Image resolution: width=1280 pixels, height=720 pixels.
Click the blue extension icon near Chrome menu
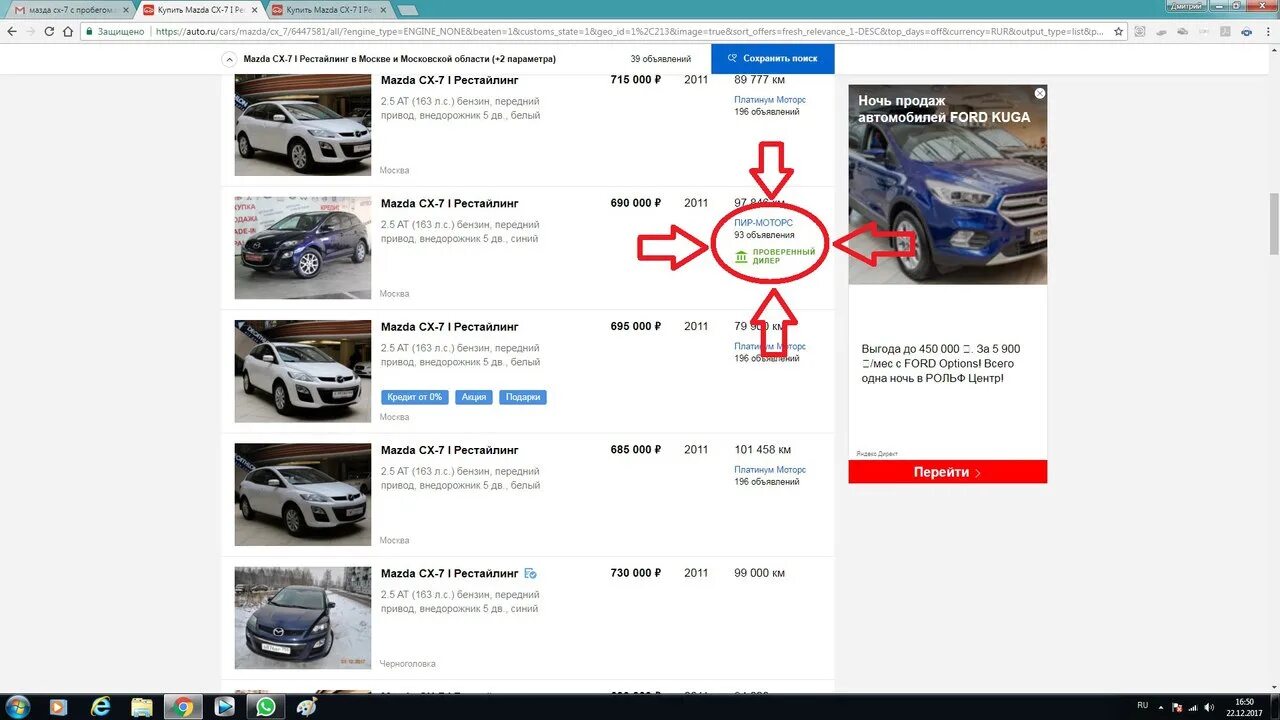click(x=1248, y=31)
